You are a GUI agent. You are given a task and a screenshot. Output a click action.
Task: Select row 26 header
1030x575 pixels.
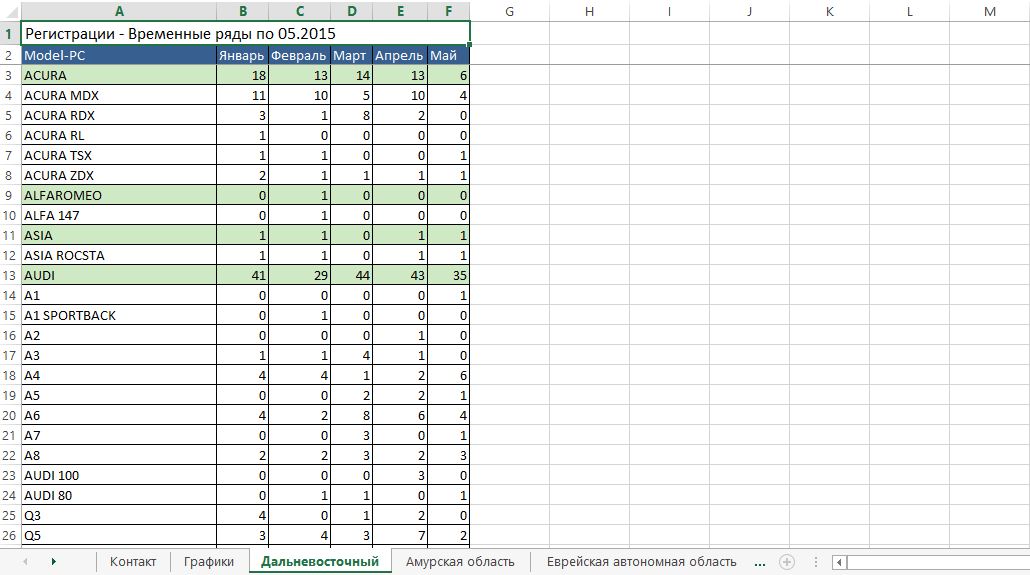tap(10, 536)
